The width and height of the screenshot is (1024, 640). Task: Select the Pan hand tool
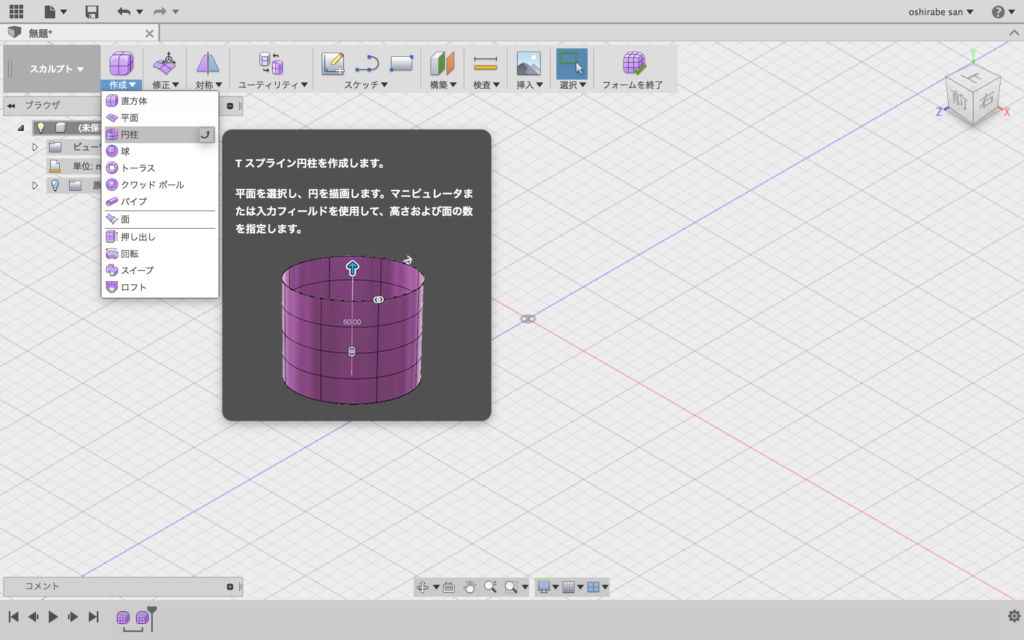(469, 587)
